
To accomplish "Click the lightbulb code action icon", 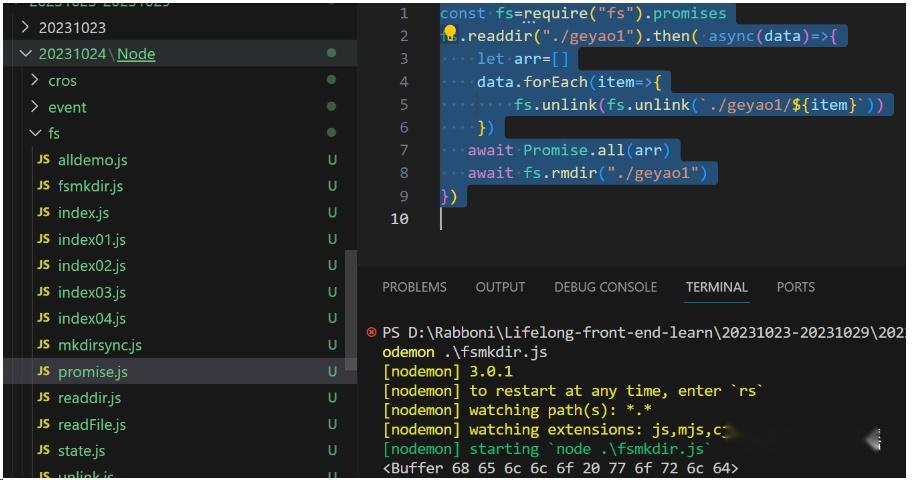I will tap(450, 34).
